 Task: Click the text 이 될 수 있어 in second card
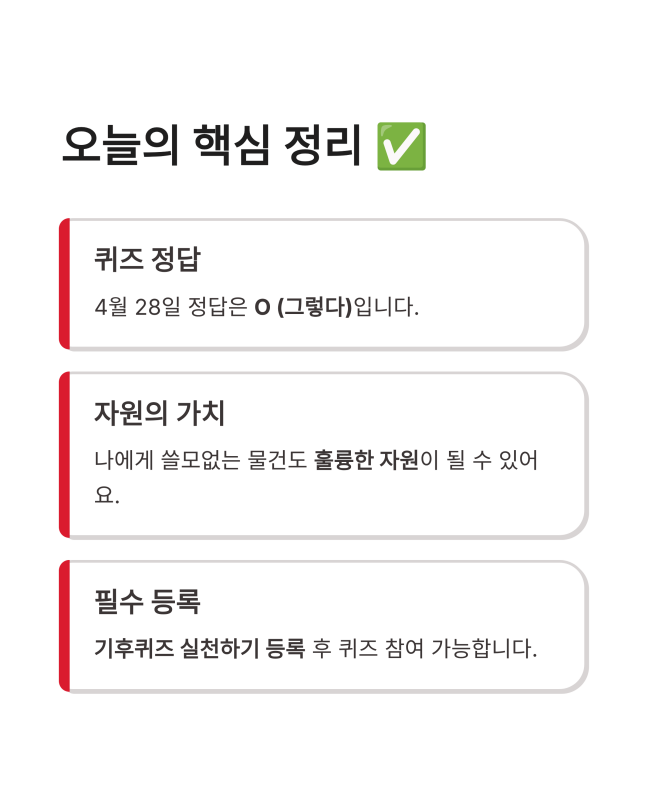point(479,460)
